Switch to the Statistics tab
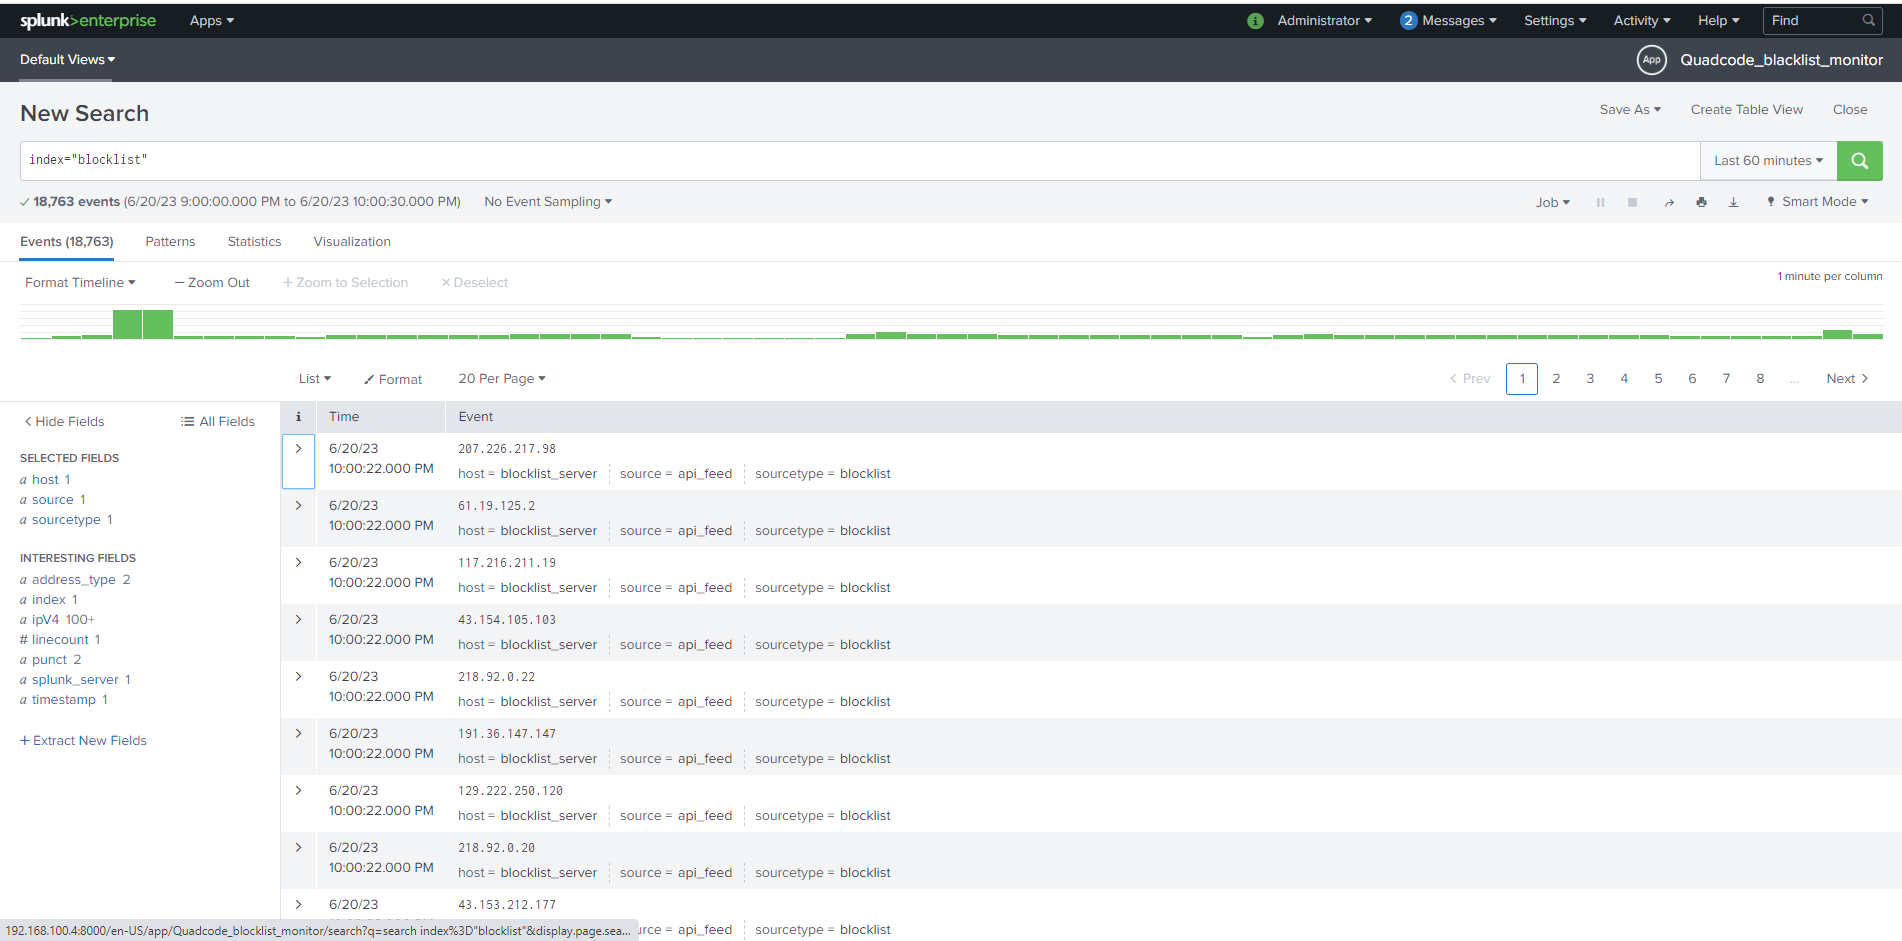 (254, 241)
